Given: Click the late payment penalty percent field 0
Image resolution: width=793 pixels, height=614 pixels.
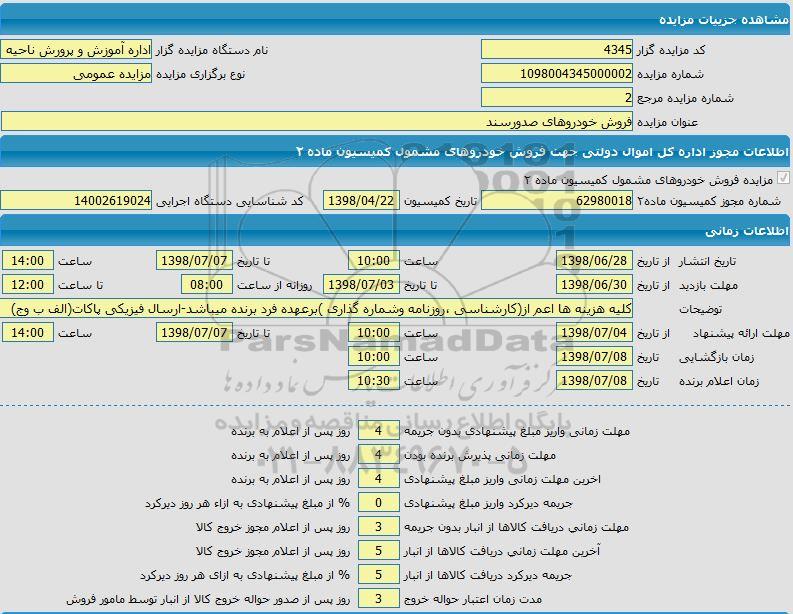Looking at the screenshot, I should (378, 502).
